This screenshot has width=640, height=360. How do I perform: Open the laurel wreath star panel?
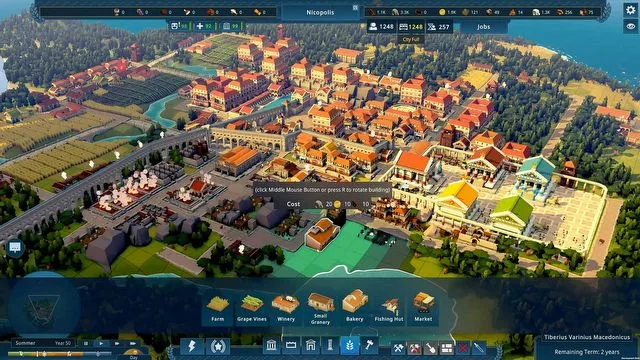pyautogui.click(x=218, y=347)
